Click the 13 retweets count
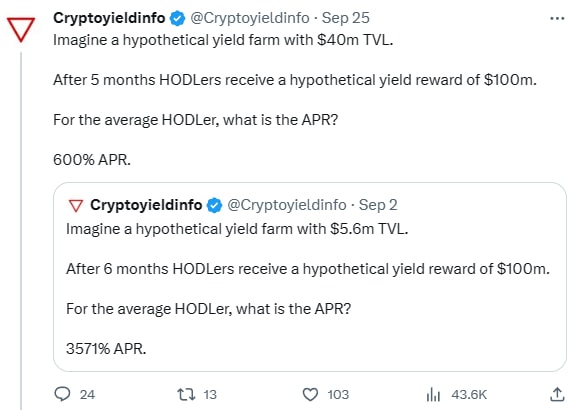The width and height of the screenshot is (576, 410). 210,395
